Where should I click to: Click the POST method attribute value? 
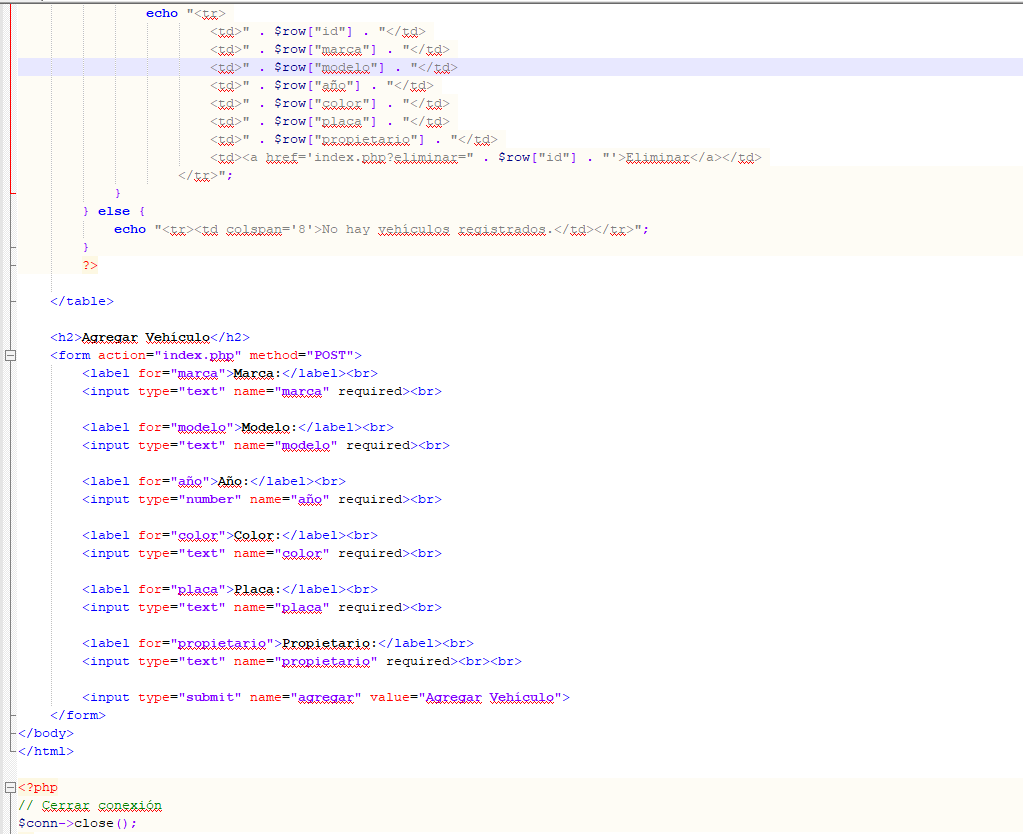tap(329, 355)
